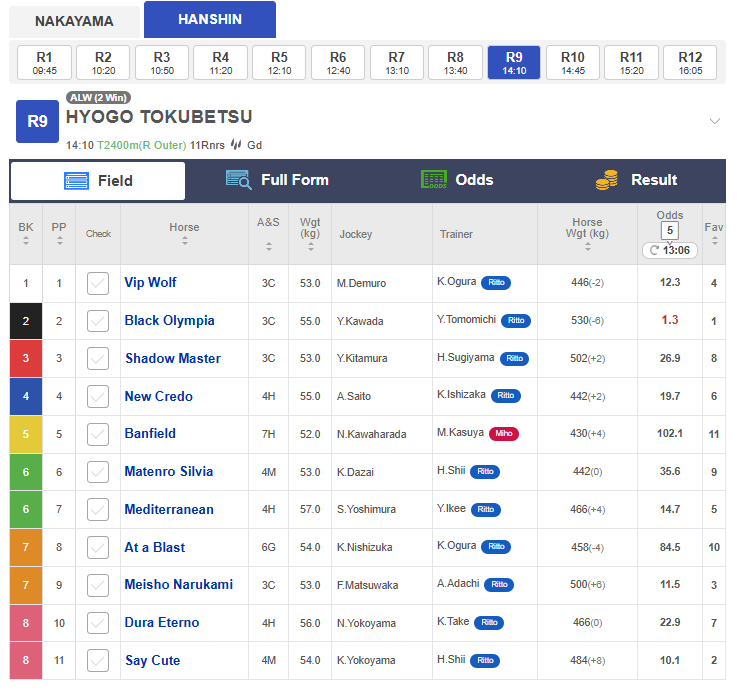Sort by BK column arrows

pyautogui.click(x=26, y=241)
